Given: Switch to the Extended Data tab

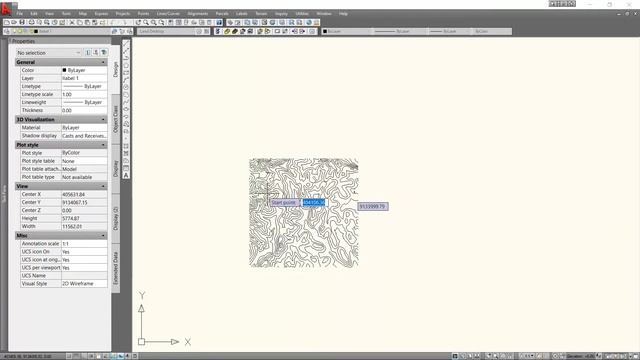Looking at the screenshot, I should (x=116, y=268).
